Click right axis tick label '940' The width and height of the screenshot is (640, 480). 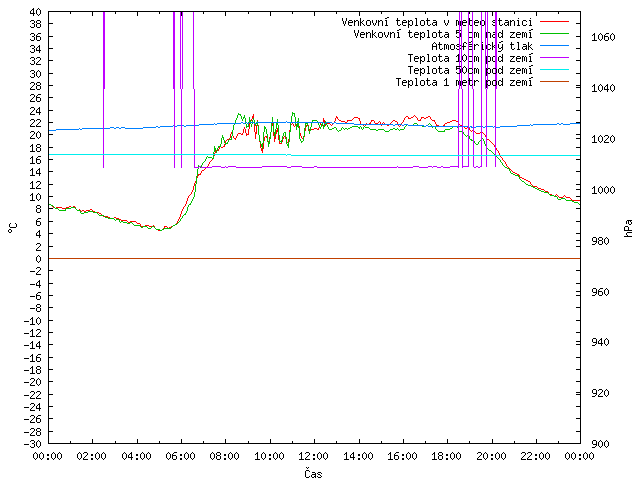click(x=600, y=342)
